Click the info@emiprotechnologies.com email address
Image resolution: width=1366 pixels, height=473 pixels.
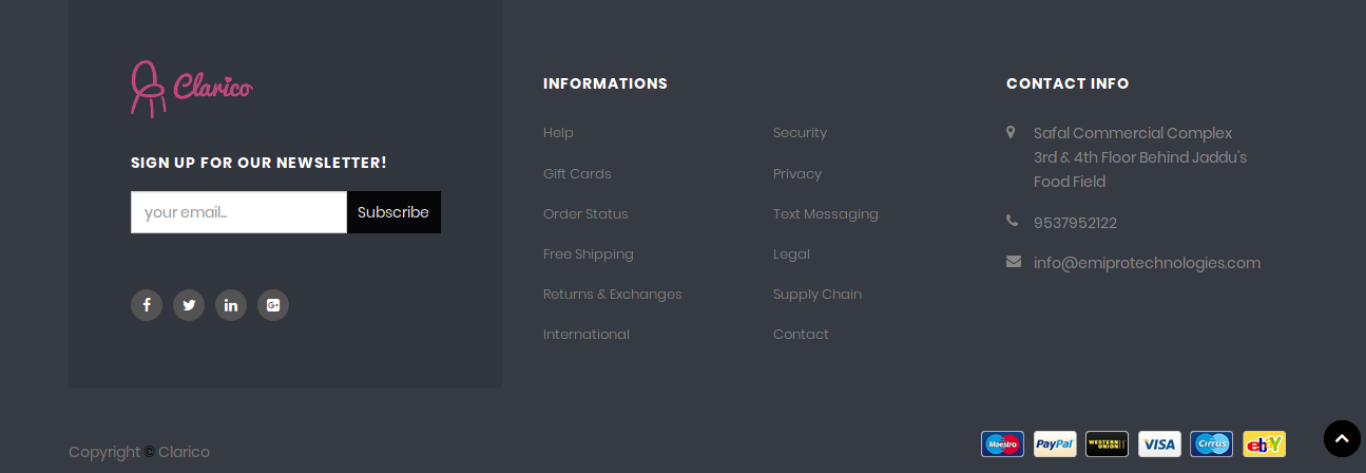point(1147,263)
